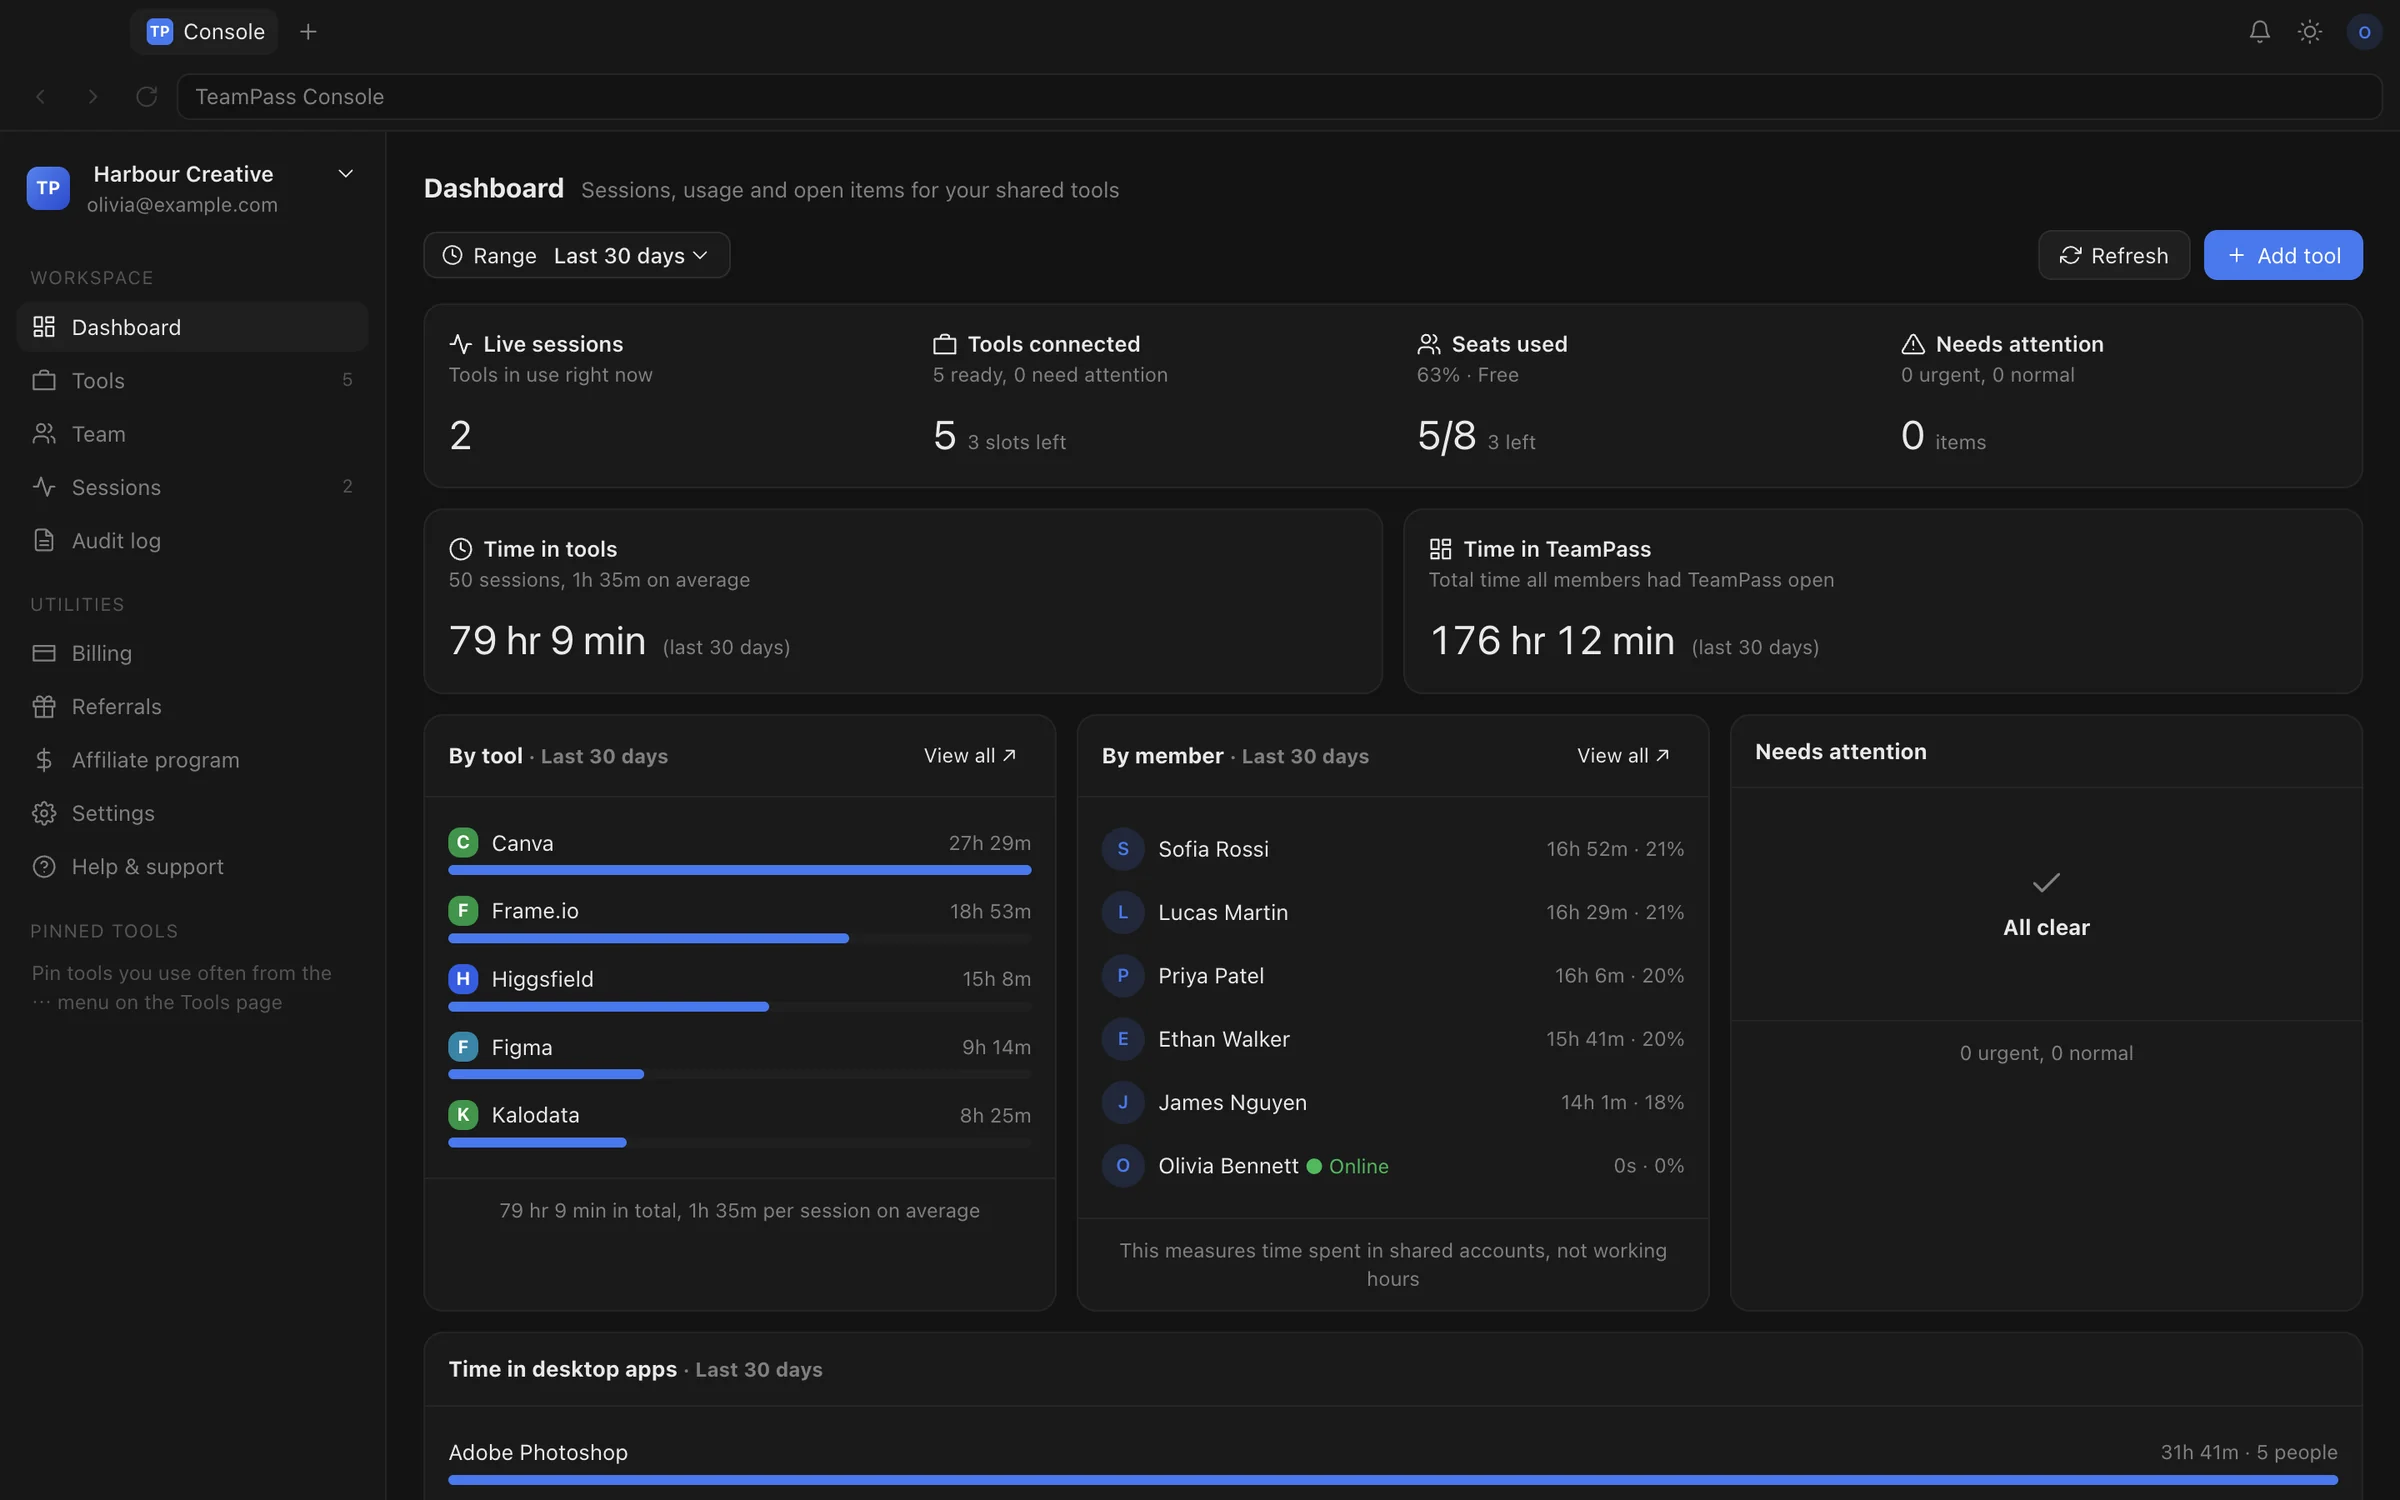Click the Help & support question icon
Viewport: 2400px width, 1500px height.
coord(44,866)
